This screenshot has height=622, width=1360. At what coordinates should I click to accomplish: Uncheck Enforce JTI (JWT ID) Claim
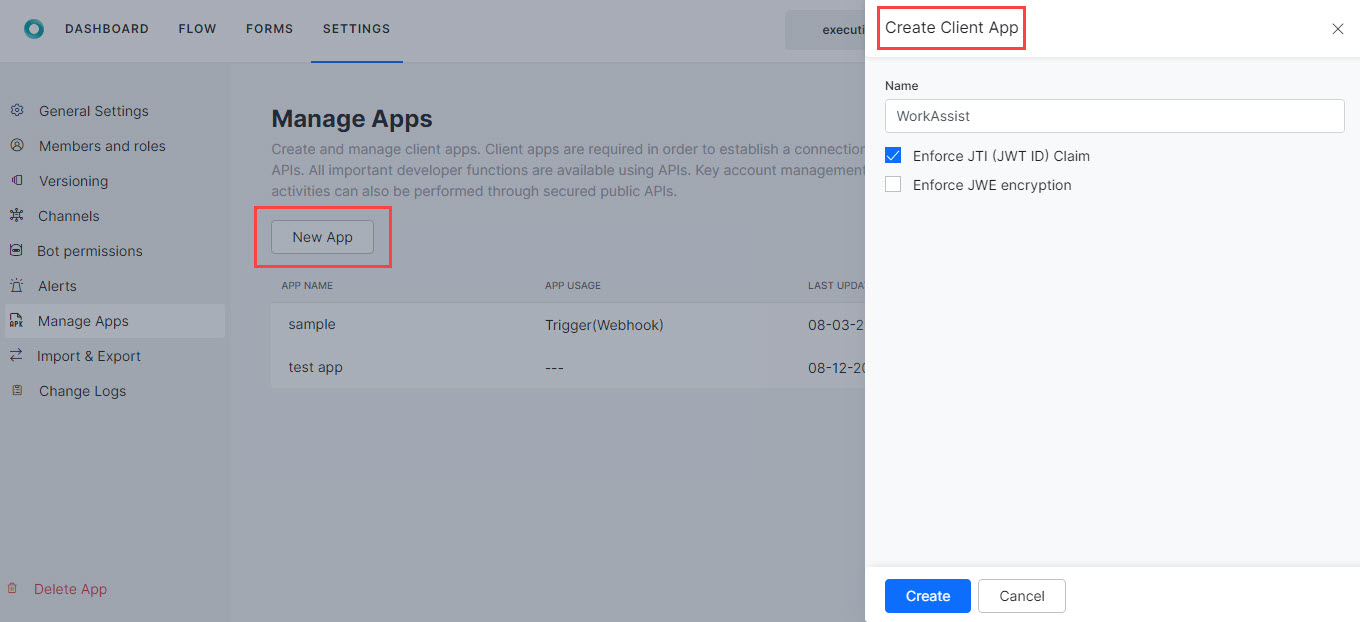892,155
